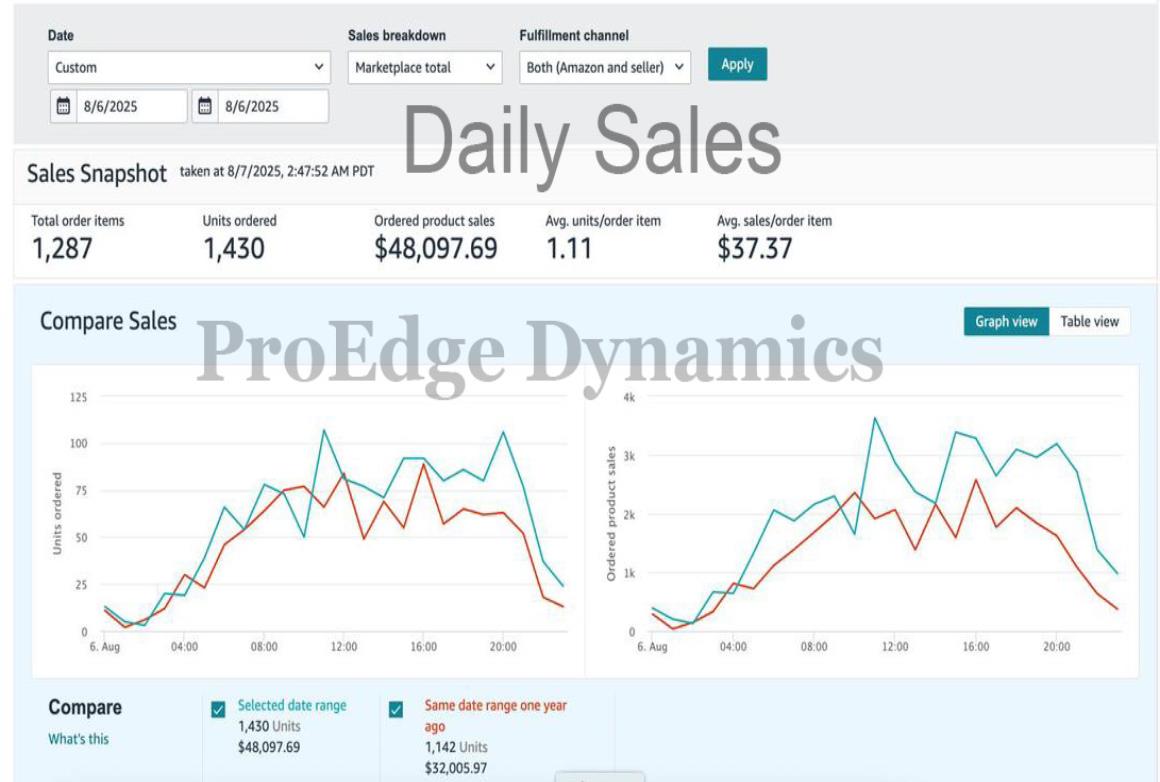Image resolution: width=1160 pixels, height=782 pixels.
Task: Expand the Fulfillment channel dropdown
Action: [605, 68]
